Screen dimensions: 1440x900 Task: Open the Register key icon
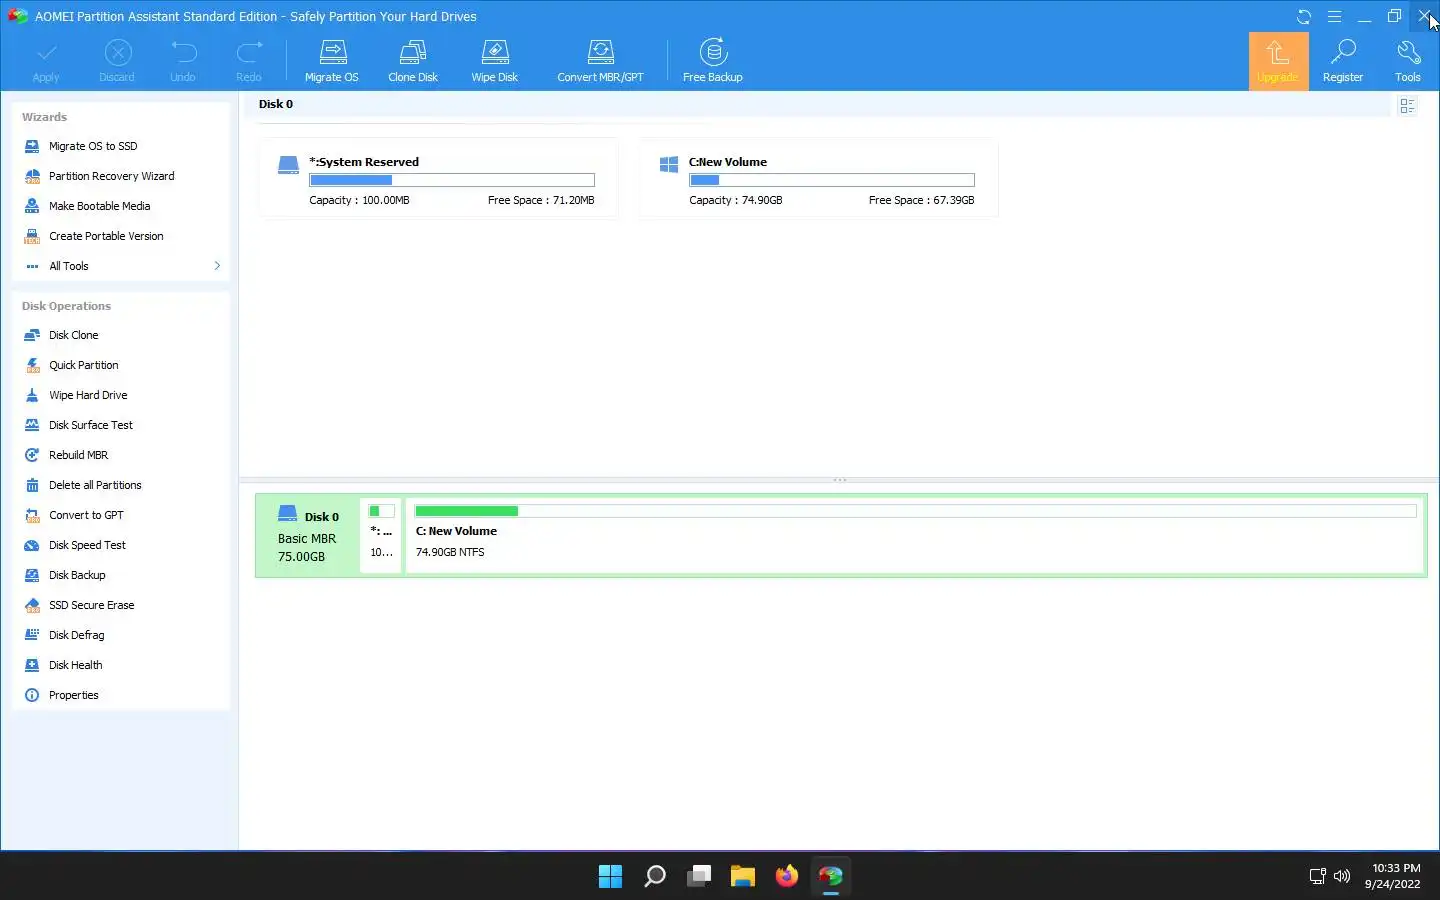tap(1343, 52)
